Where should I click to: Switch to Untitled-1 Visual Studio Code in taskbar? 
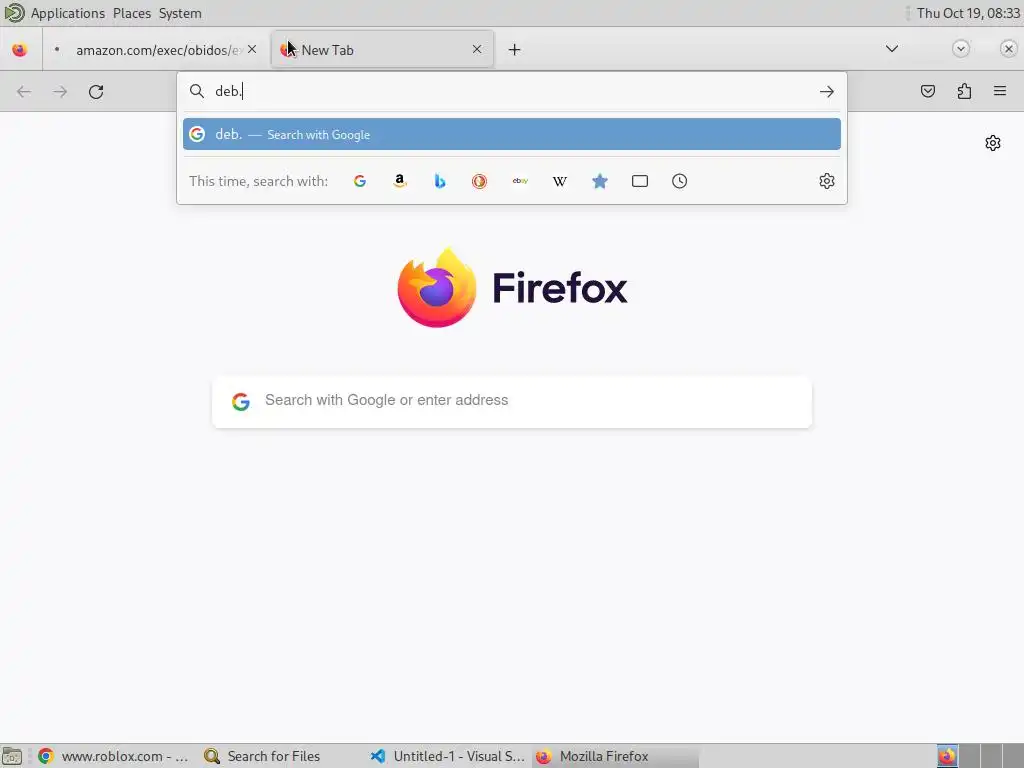pos(447,756)
